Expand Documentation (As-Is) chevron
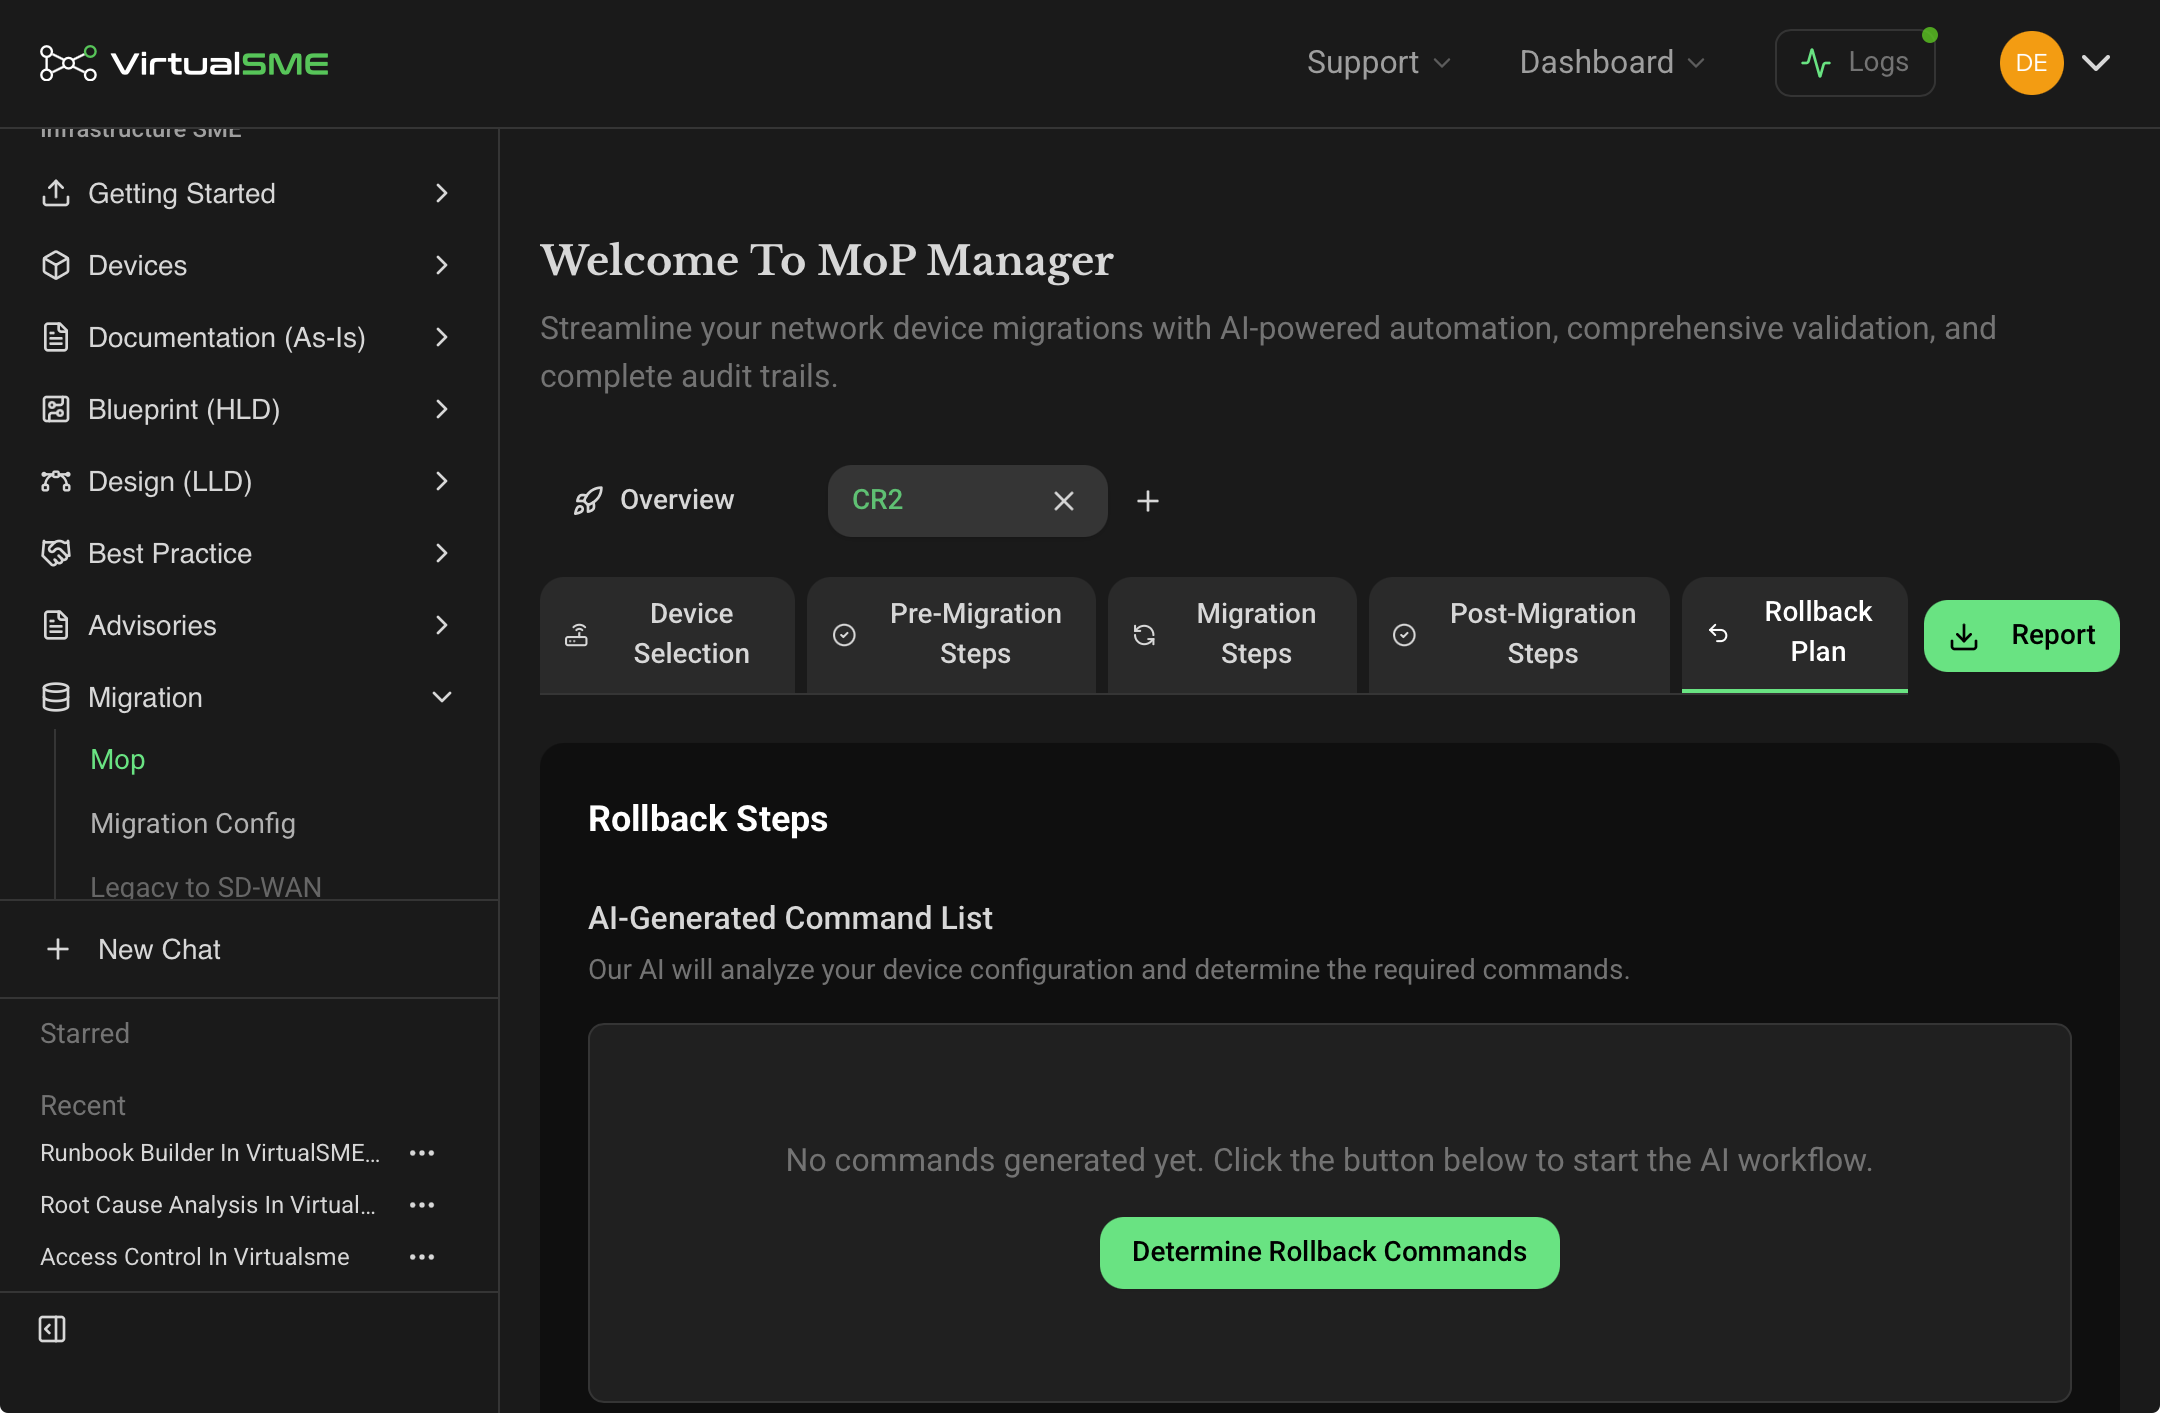 tap(442, 337)
